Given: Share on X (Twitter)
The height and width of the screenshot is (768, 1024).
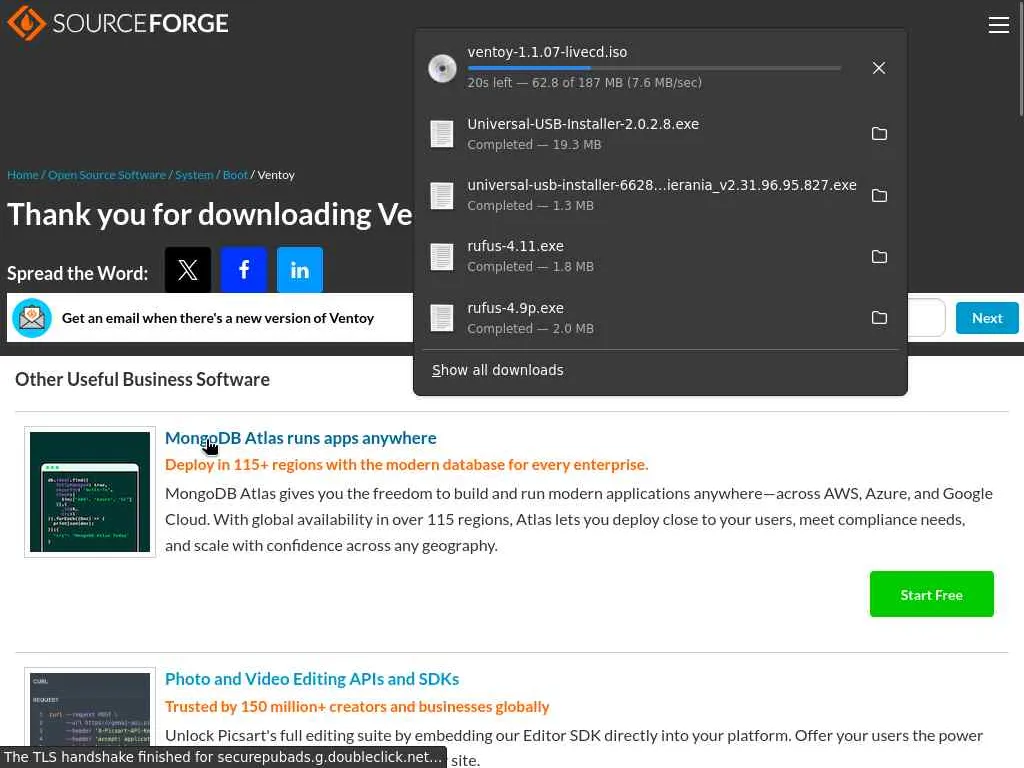Looking at the screenshot, I should click(188, 270).
